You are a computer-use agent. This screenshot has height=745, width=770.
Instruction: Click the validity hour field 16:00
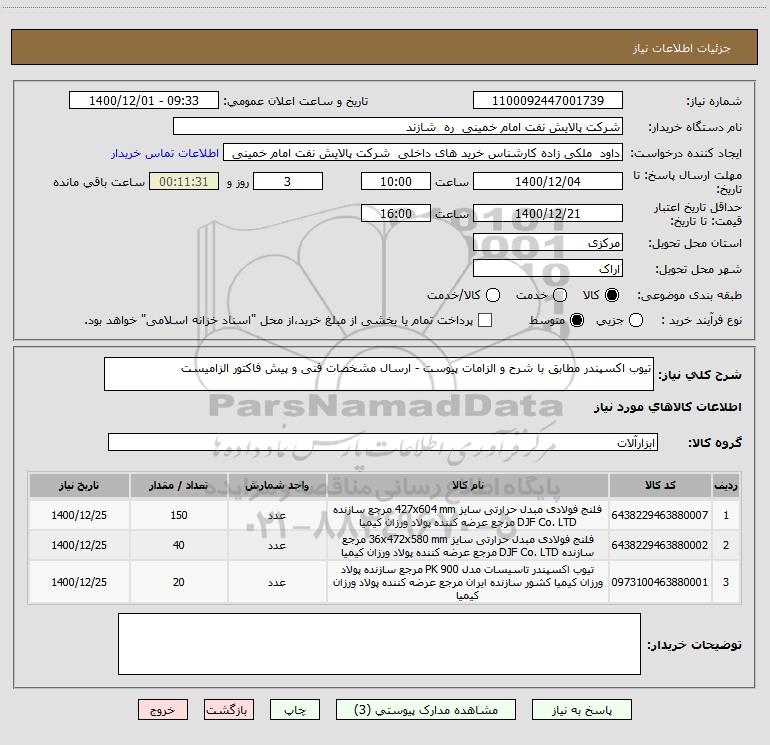(396, 213)
